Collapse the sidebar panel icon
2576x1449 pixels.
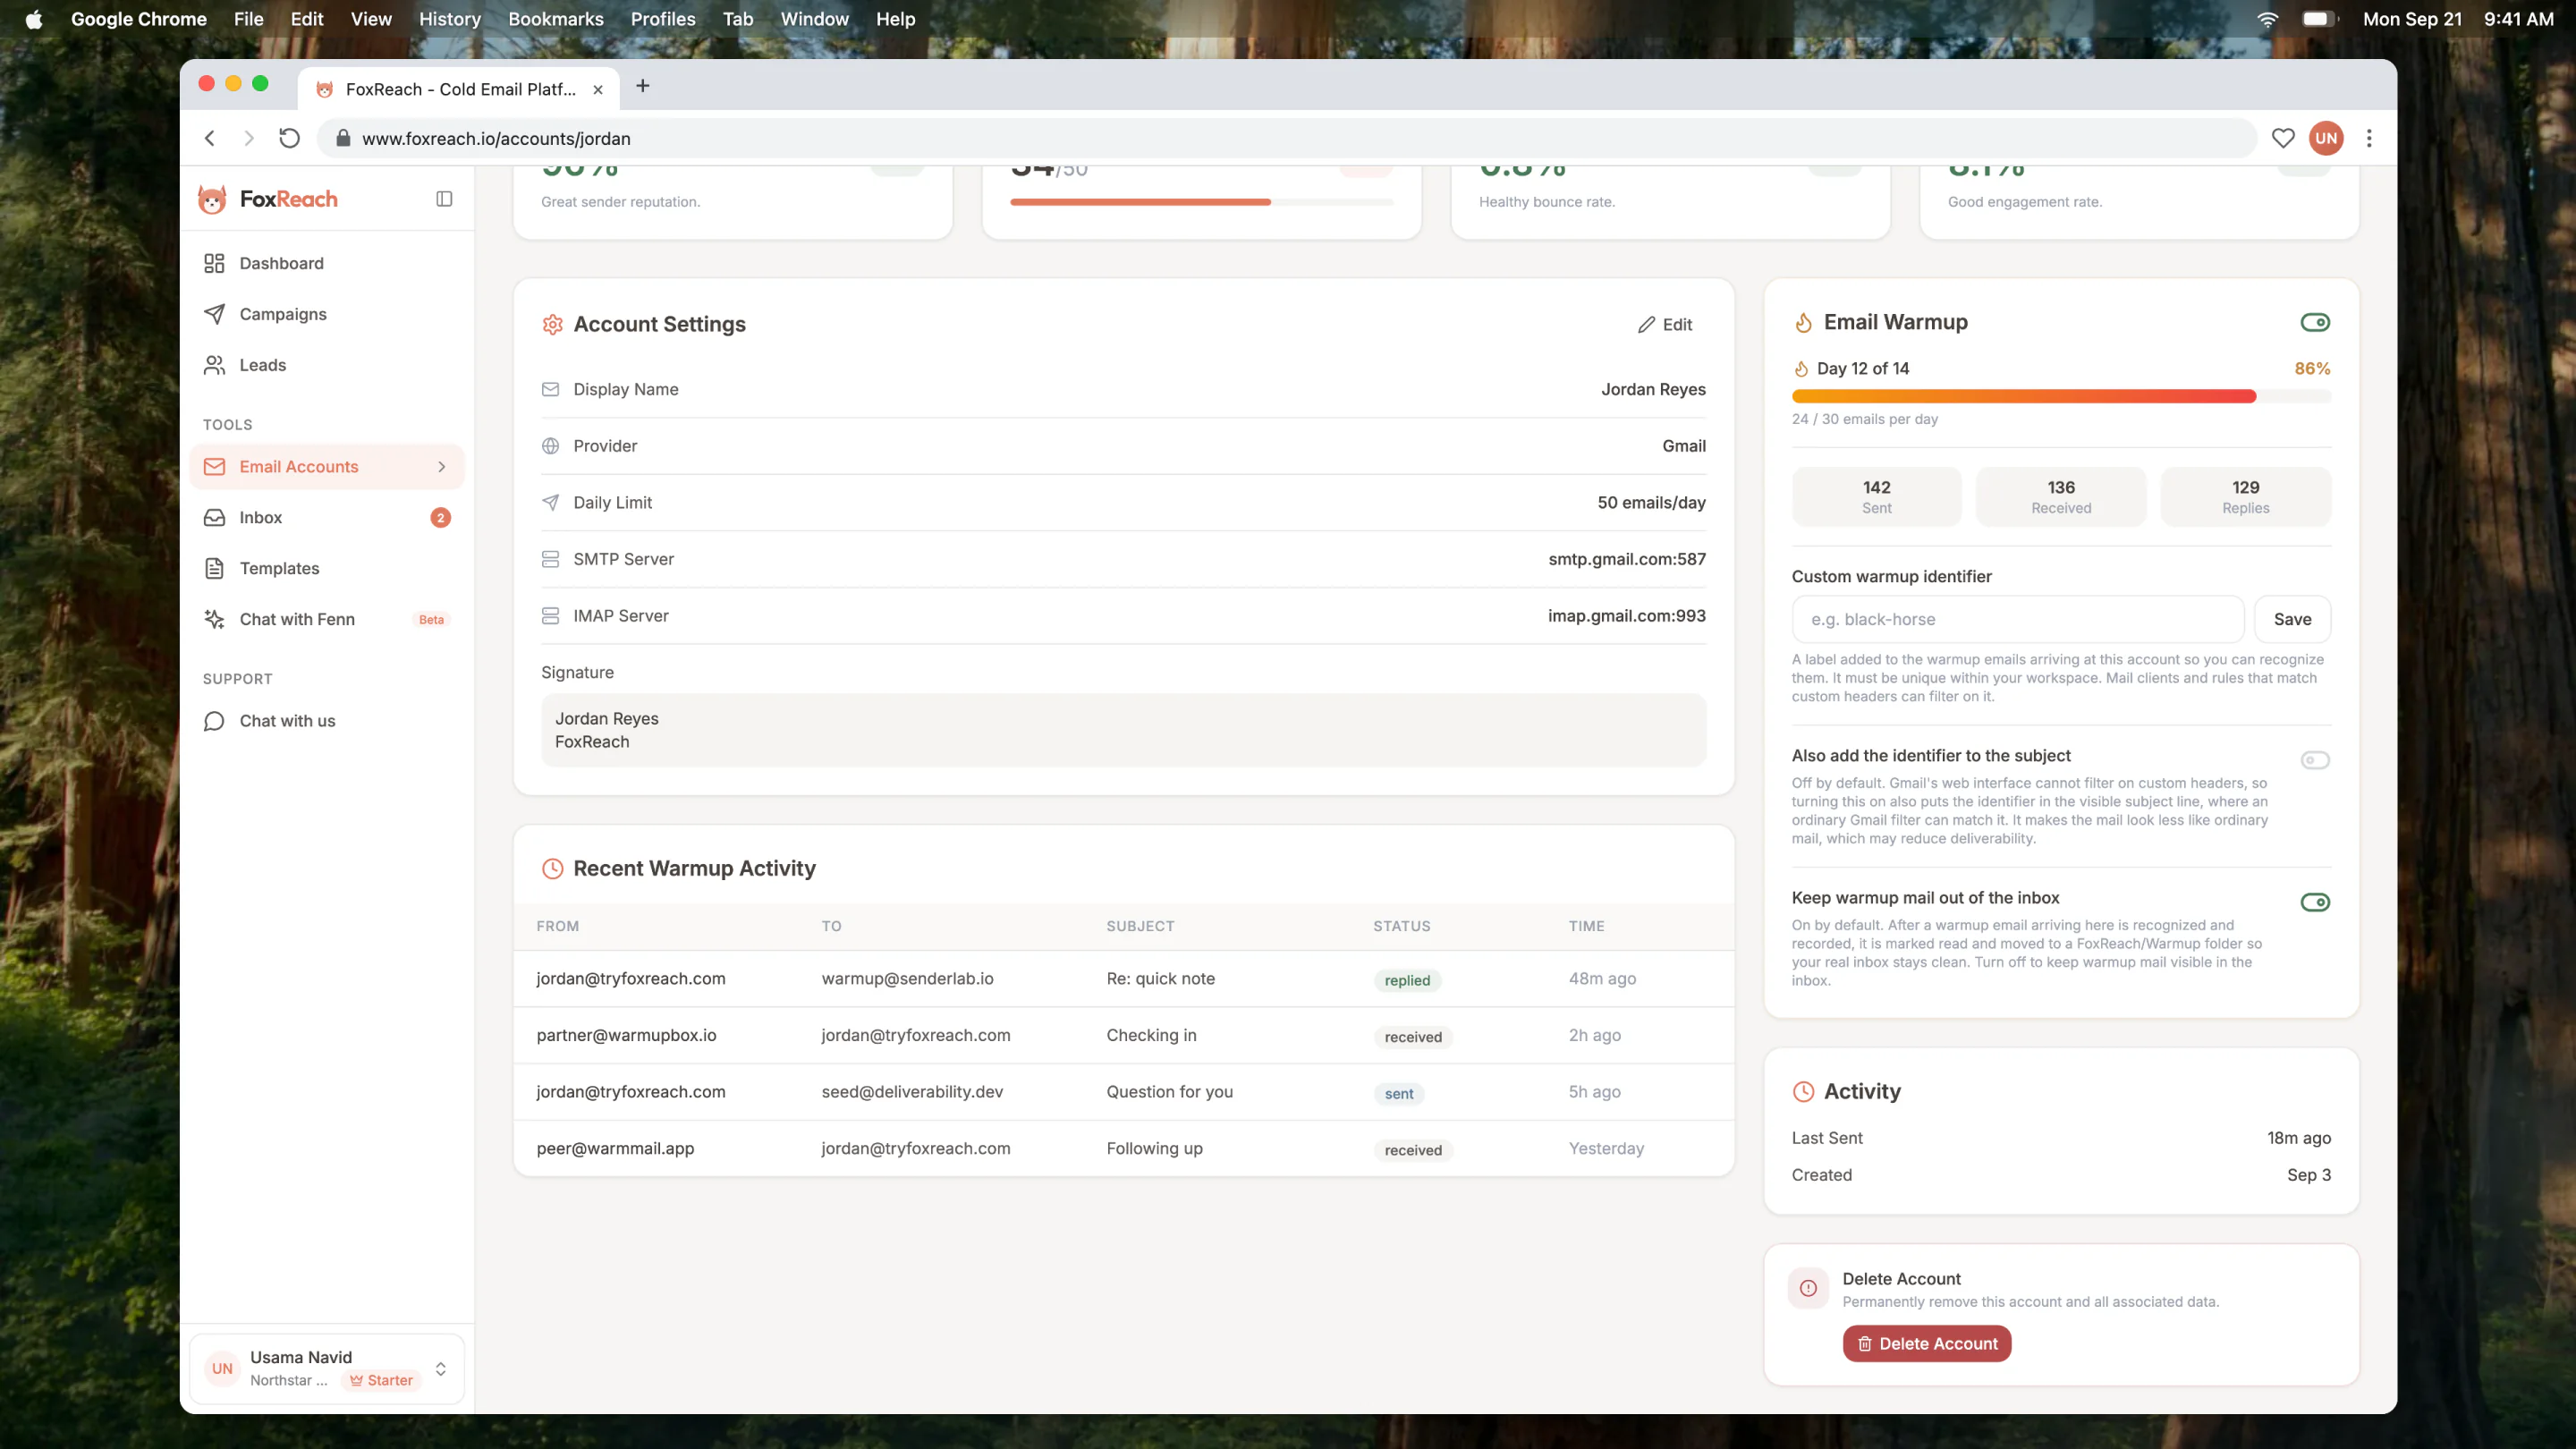click(444, 199)
